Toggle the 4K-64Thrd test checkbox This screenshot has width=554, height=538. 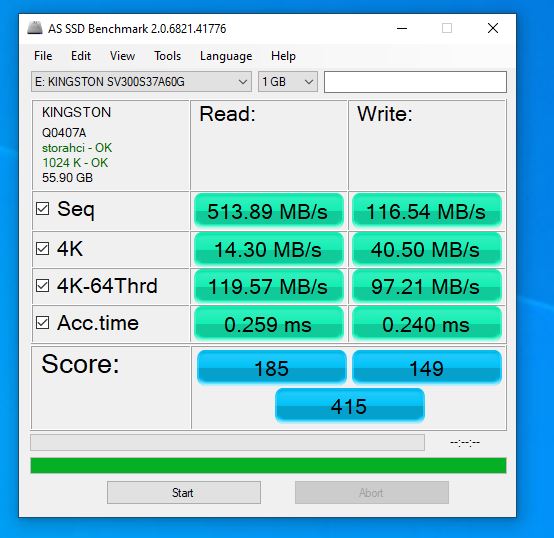(x=42, y=285)
